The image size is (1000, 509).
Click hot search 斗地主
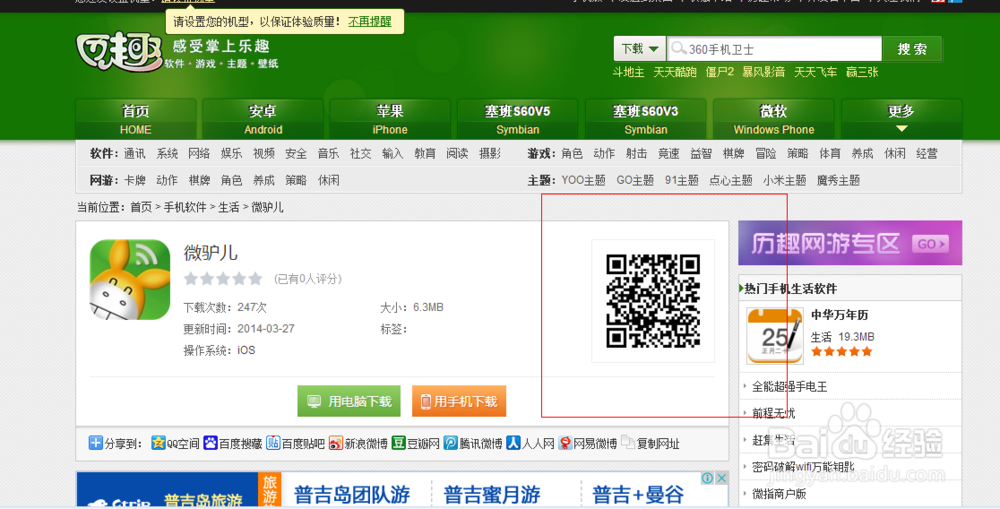pyautogui.click(x=628, y=72)
